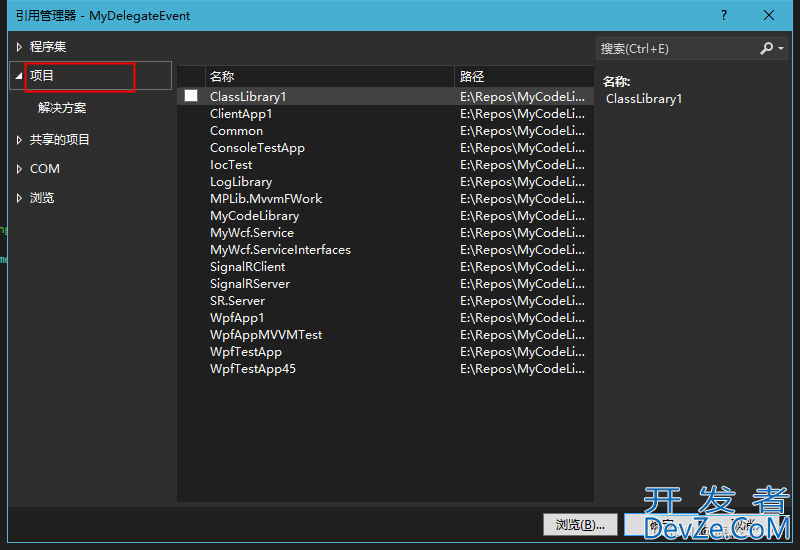Click the 浏览(B)... button
This screenshot has width=800, height=550.
click(x=580, y=524)
